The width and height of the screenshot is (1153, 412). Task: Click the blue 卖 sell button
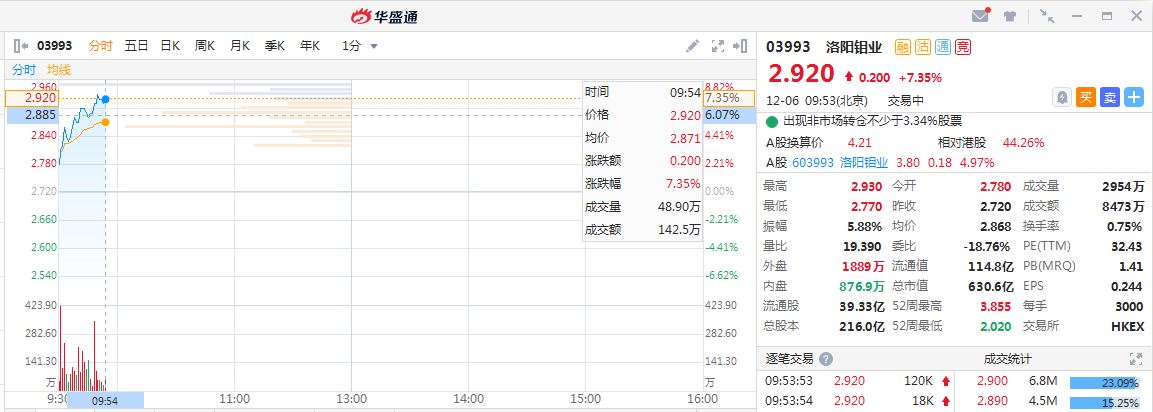(1110, 97)
